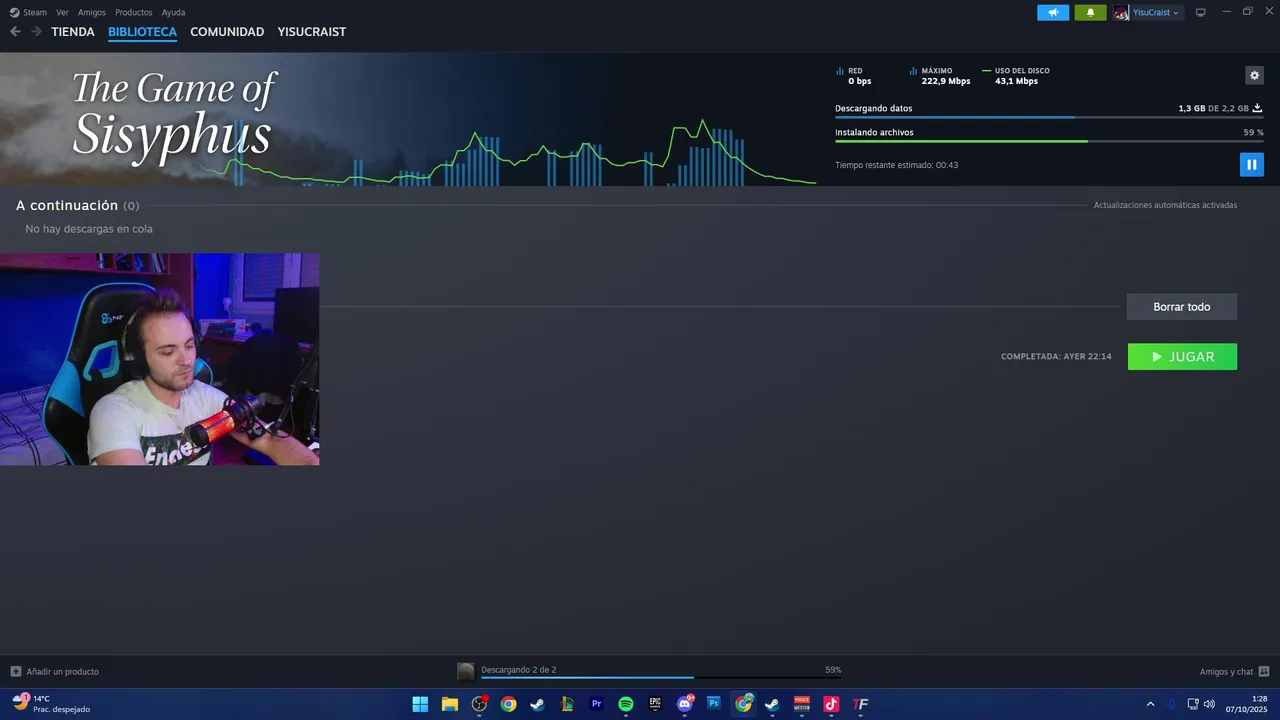Click the game thumbnail in the bottom download bar
Screen dimensions: 1280x720
click(x=465, y=671)
